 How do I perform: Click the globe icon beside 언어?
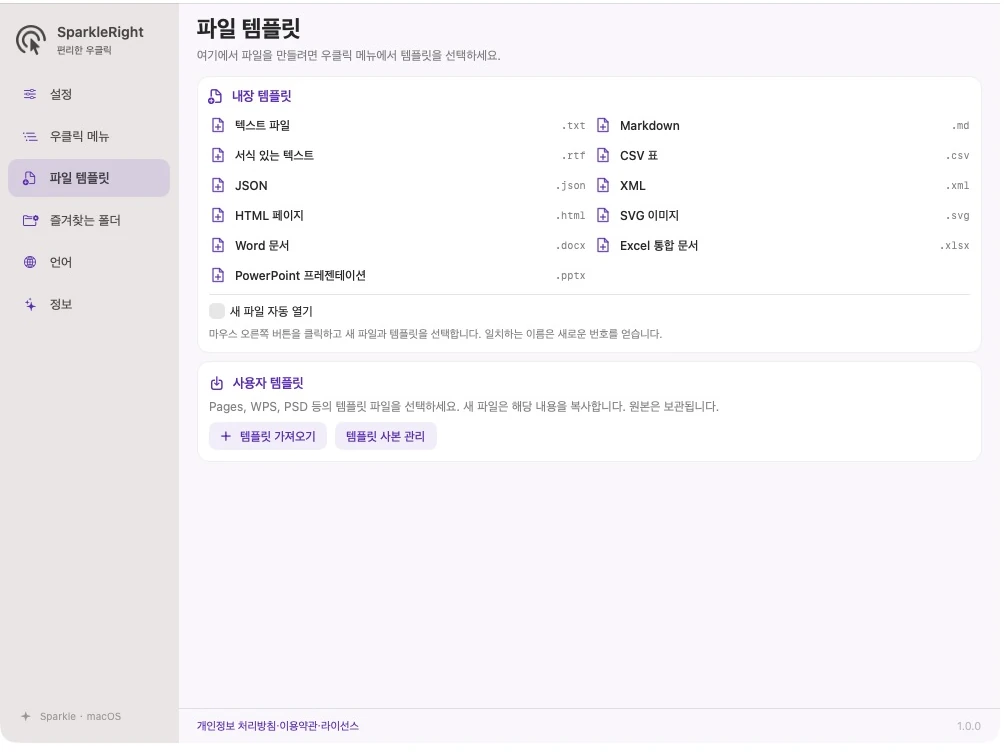click(x=30, y=262)
